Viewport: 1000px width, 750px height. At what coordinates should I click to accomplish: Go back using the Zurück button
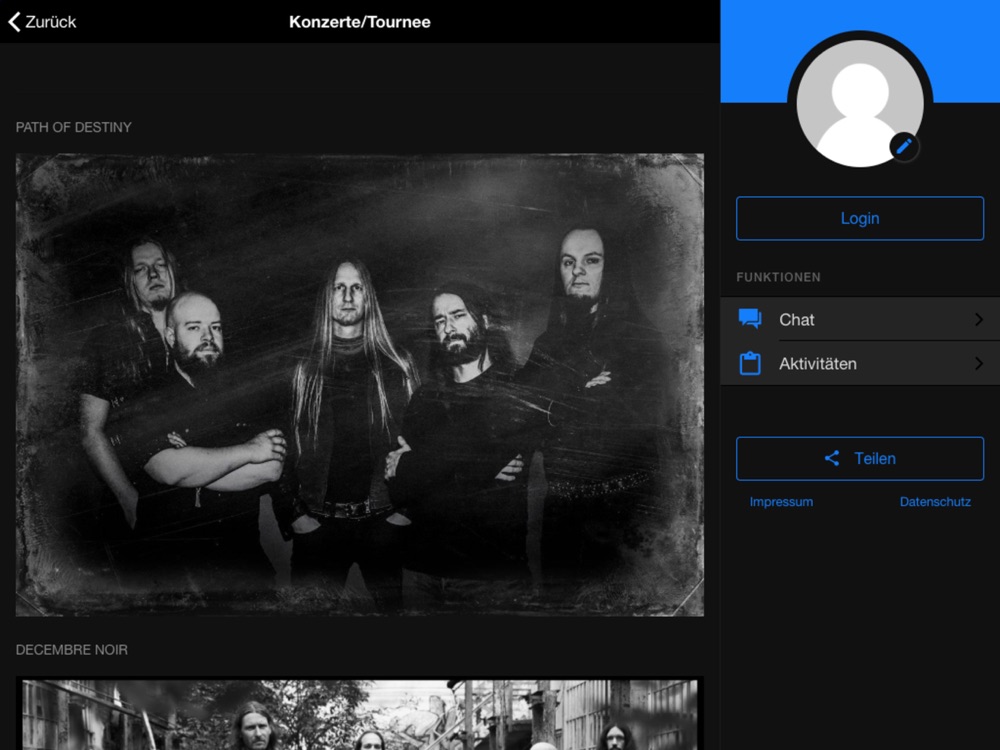42,22
